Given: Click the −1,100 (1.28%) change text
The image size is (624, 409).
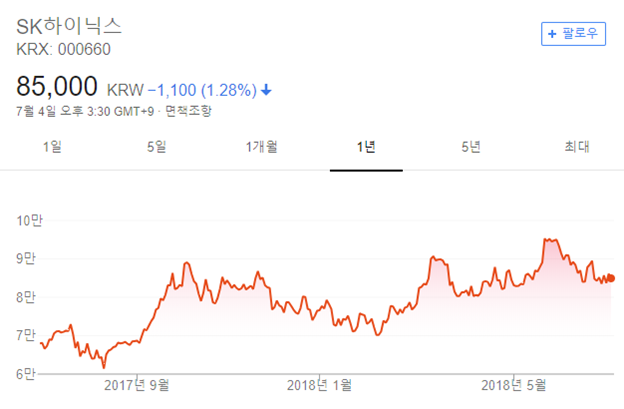Looking at the screenshot, I should (202, 90).
